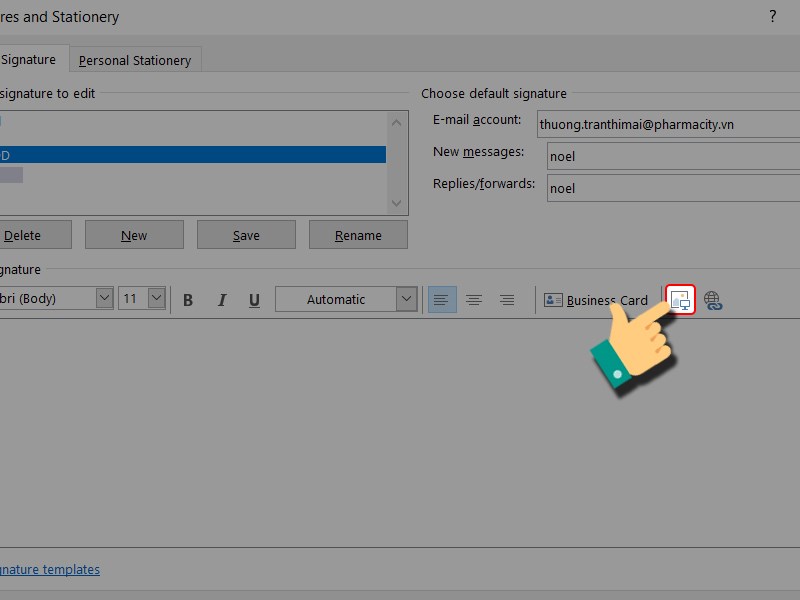Select the signature below the highlighted one
800x600 pixels.
[11, 175]
